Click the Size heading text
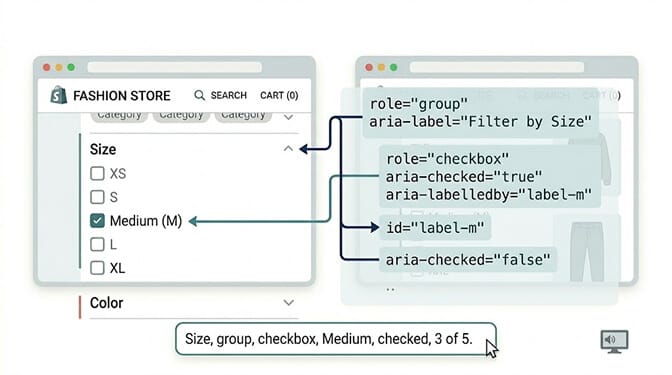Screen dimensions: 672x375 click(103, 149)
